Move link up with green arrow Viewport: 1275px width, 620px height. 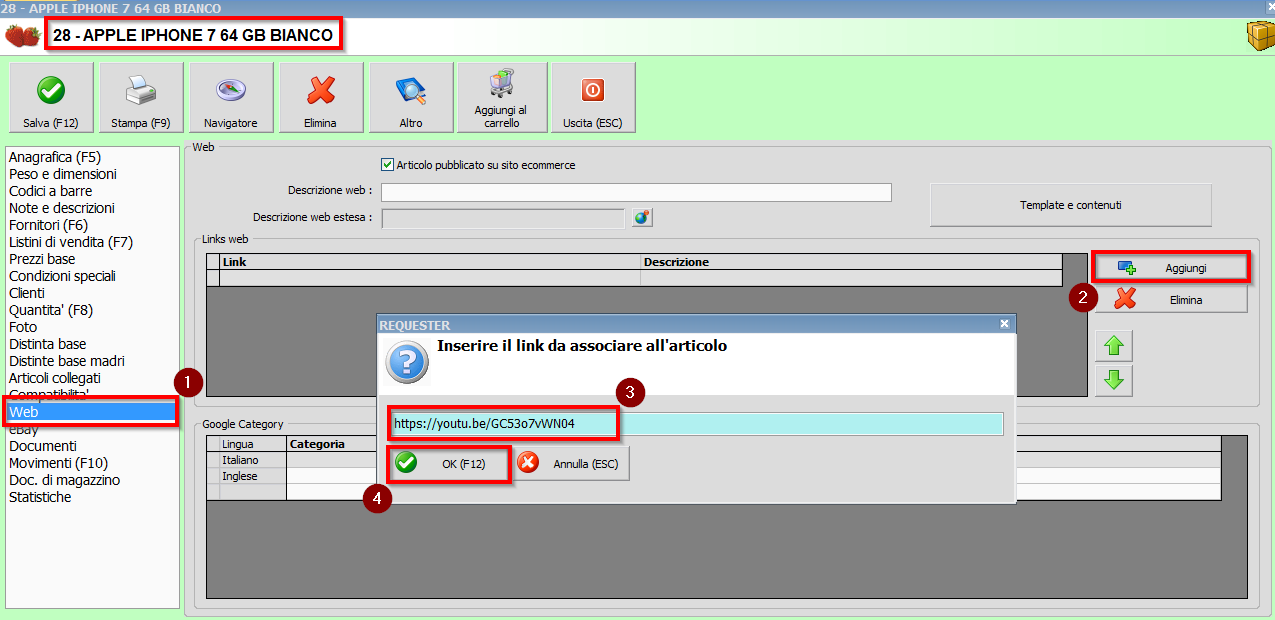1114,347
